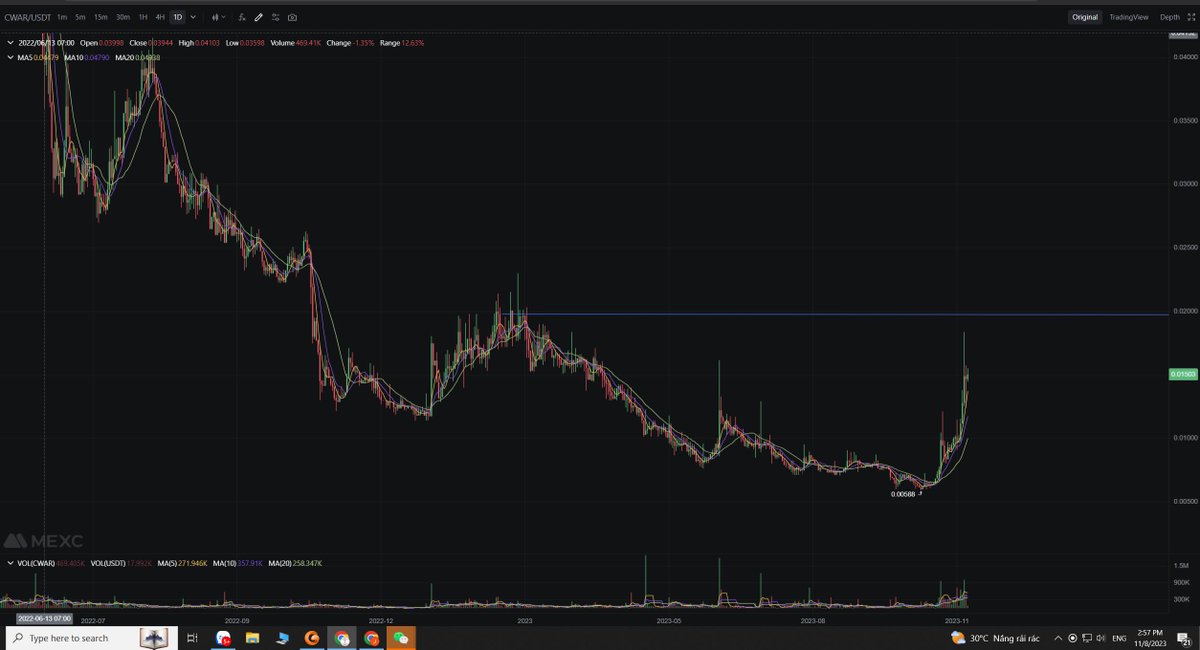This screenshot has height=650, width=1200.
Task: Click the VOL(CWAR) volume label
Action: 51,564
